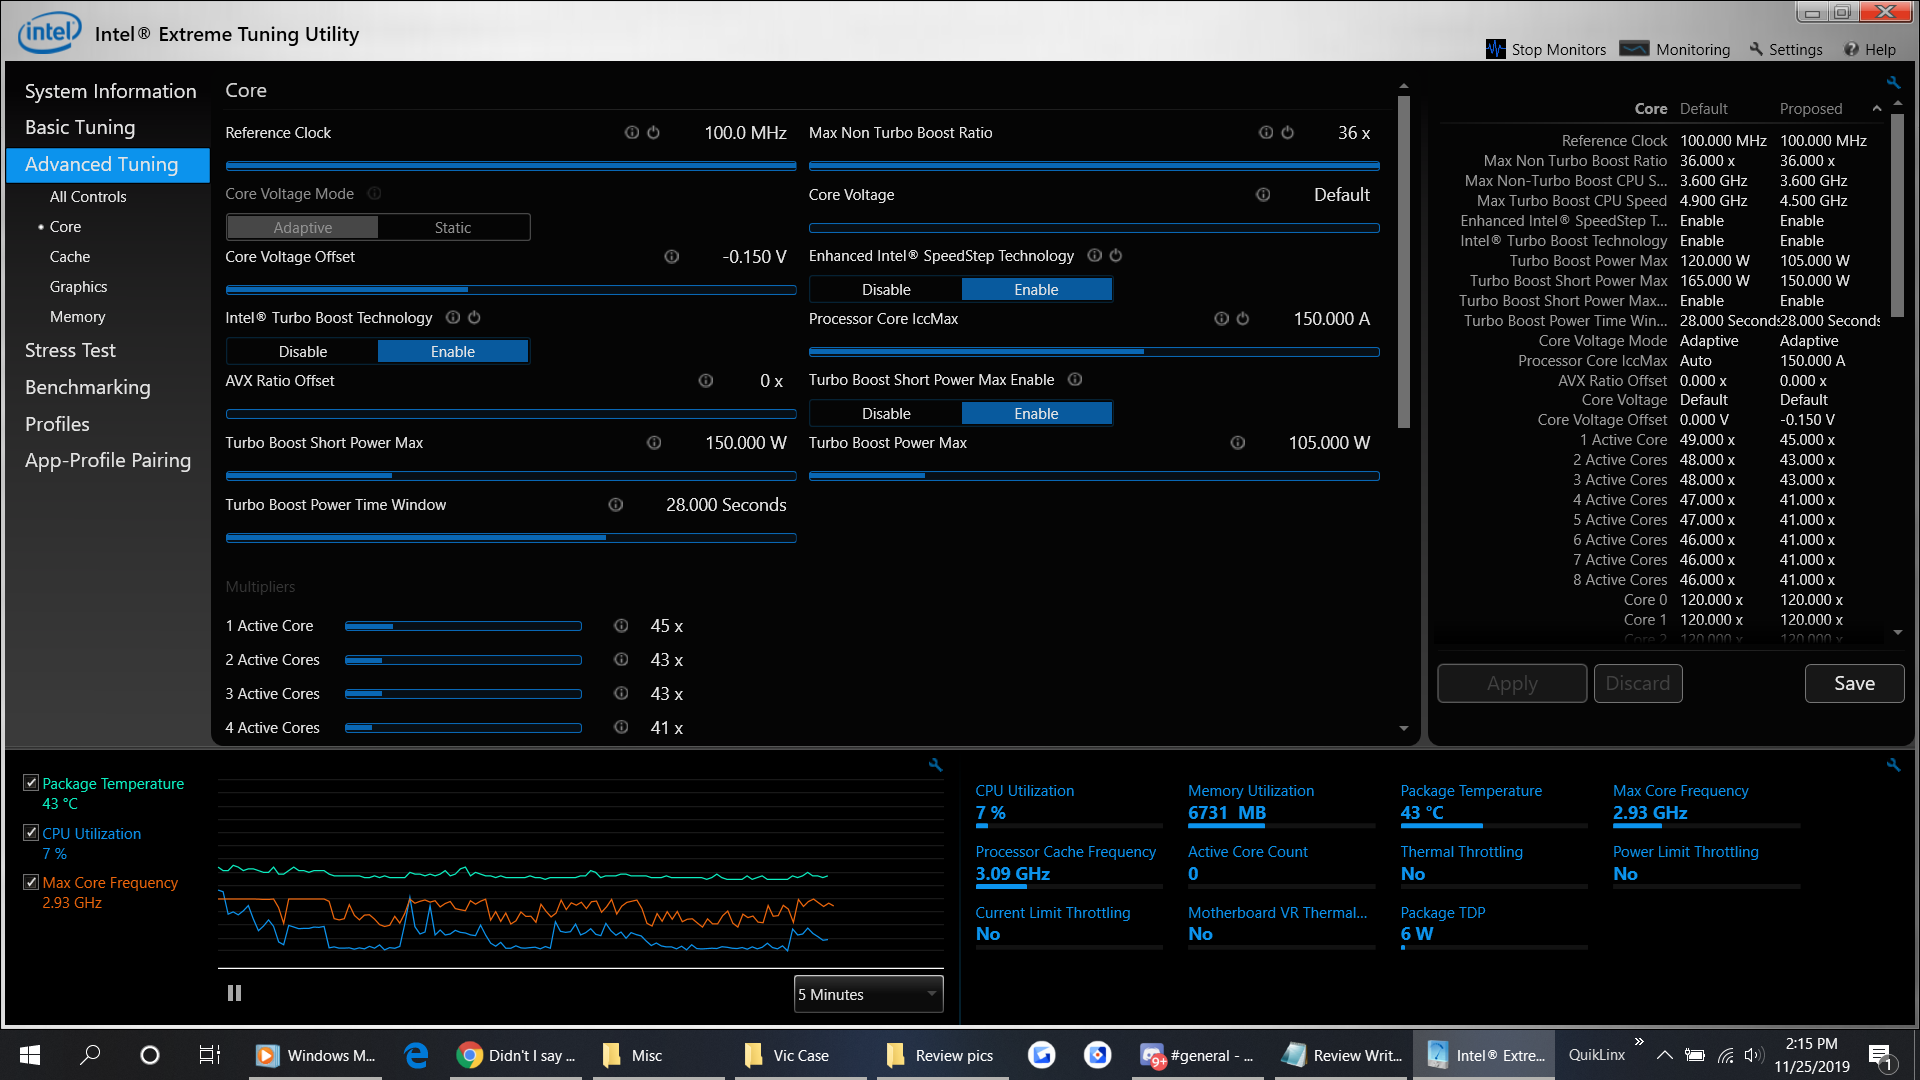
Task: Show info for Intel Turbo Boost Technology
Action: [452, 318]
